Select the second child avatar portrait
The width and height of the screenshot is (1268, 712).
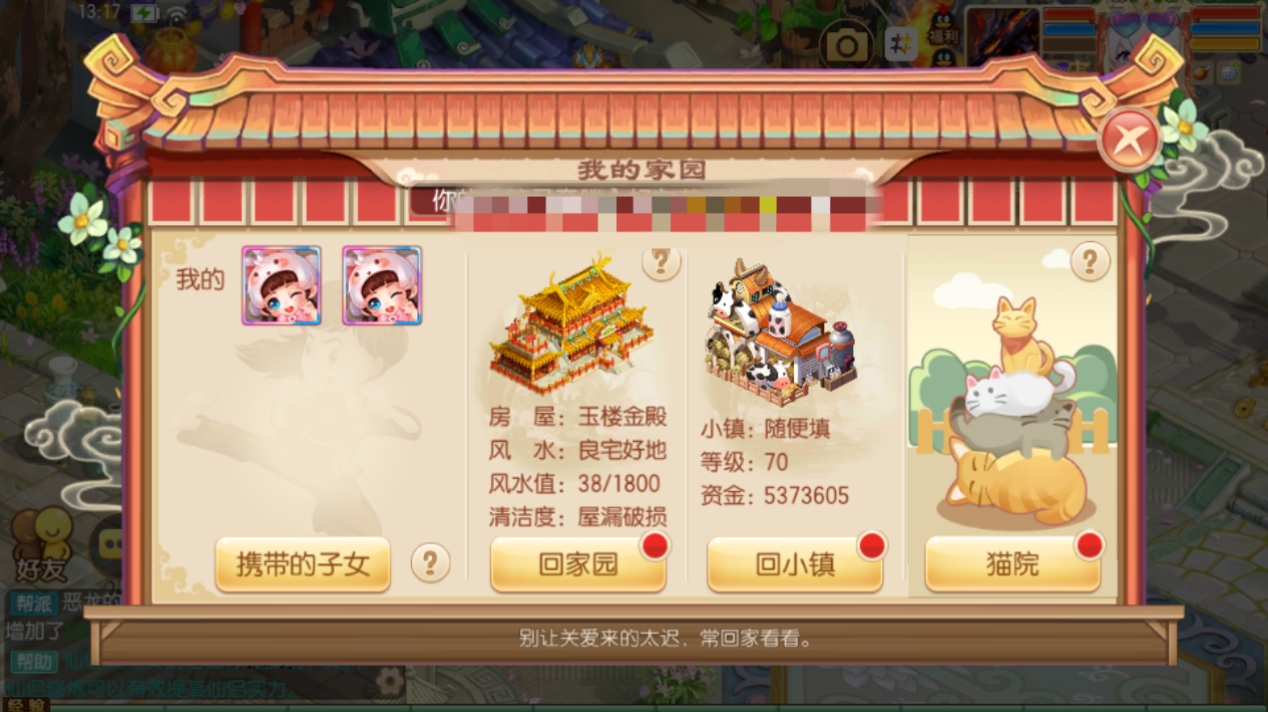pos(382,286)
